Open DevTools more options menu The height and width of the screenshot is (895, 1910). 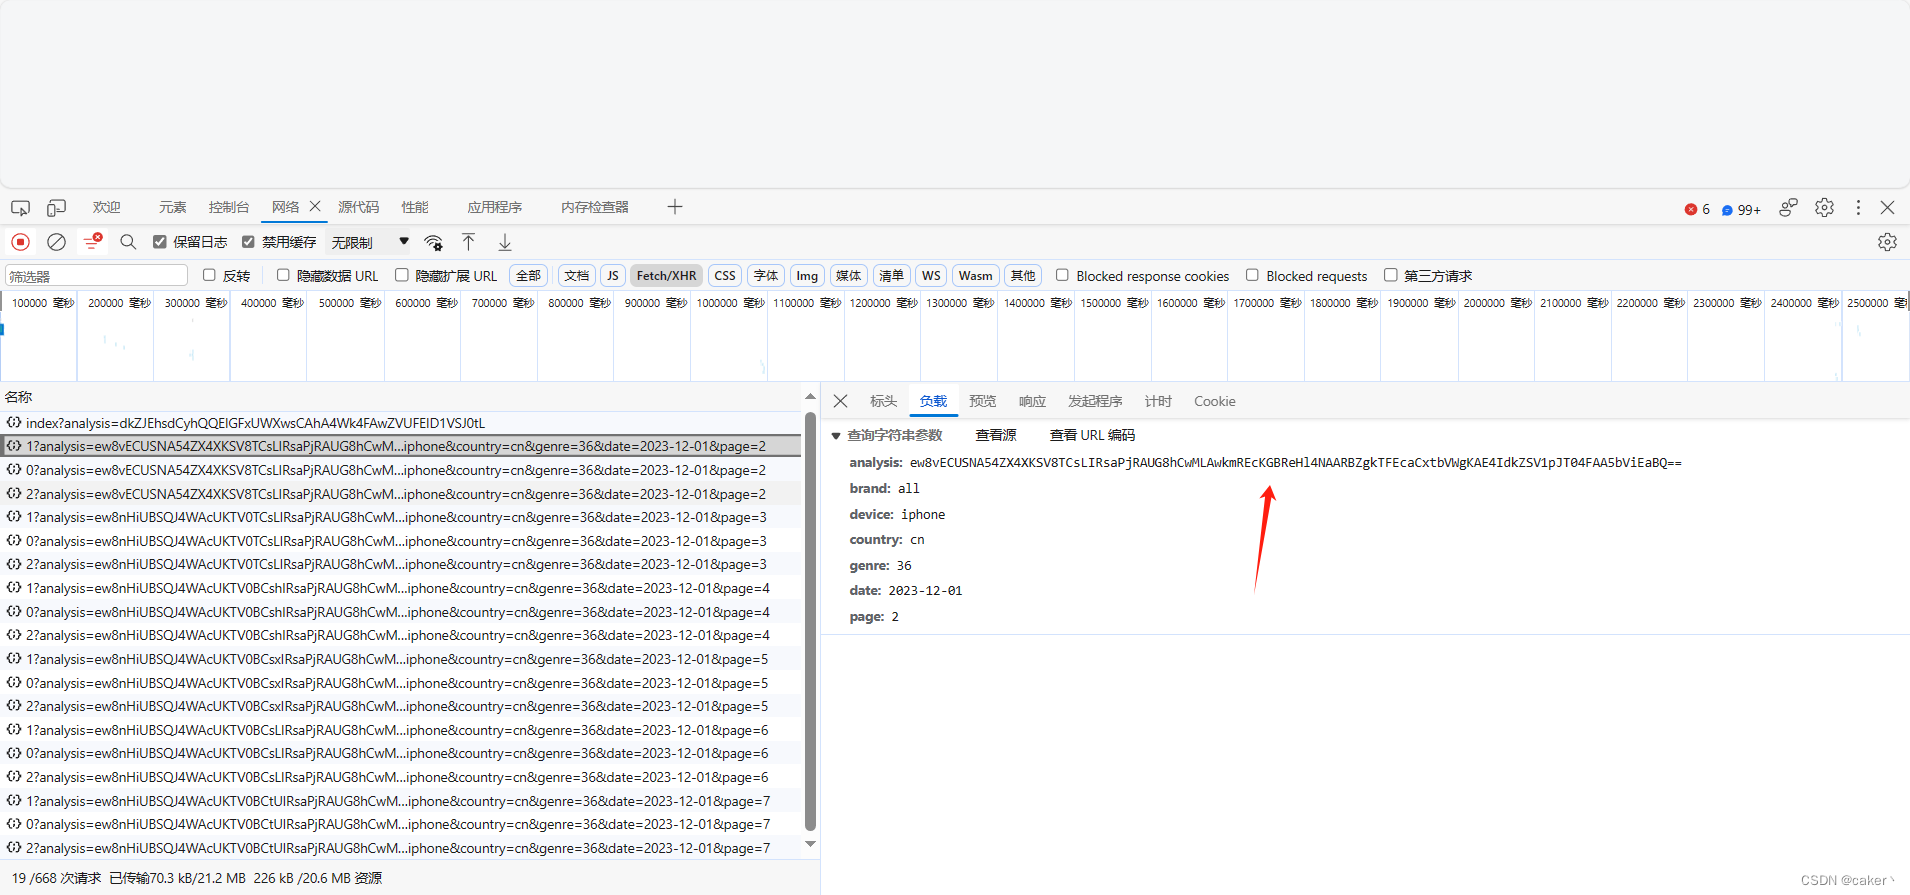click(1858, 207)
